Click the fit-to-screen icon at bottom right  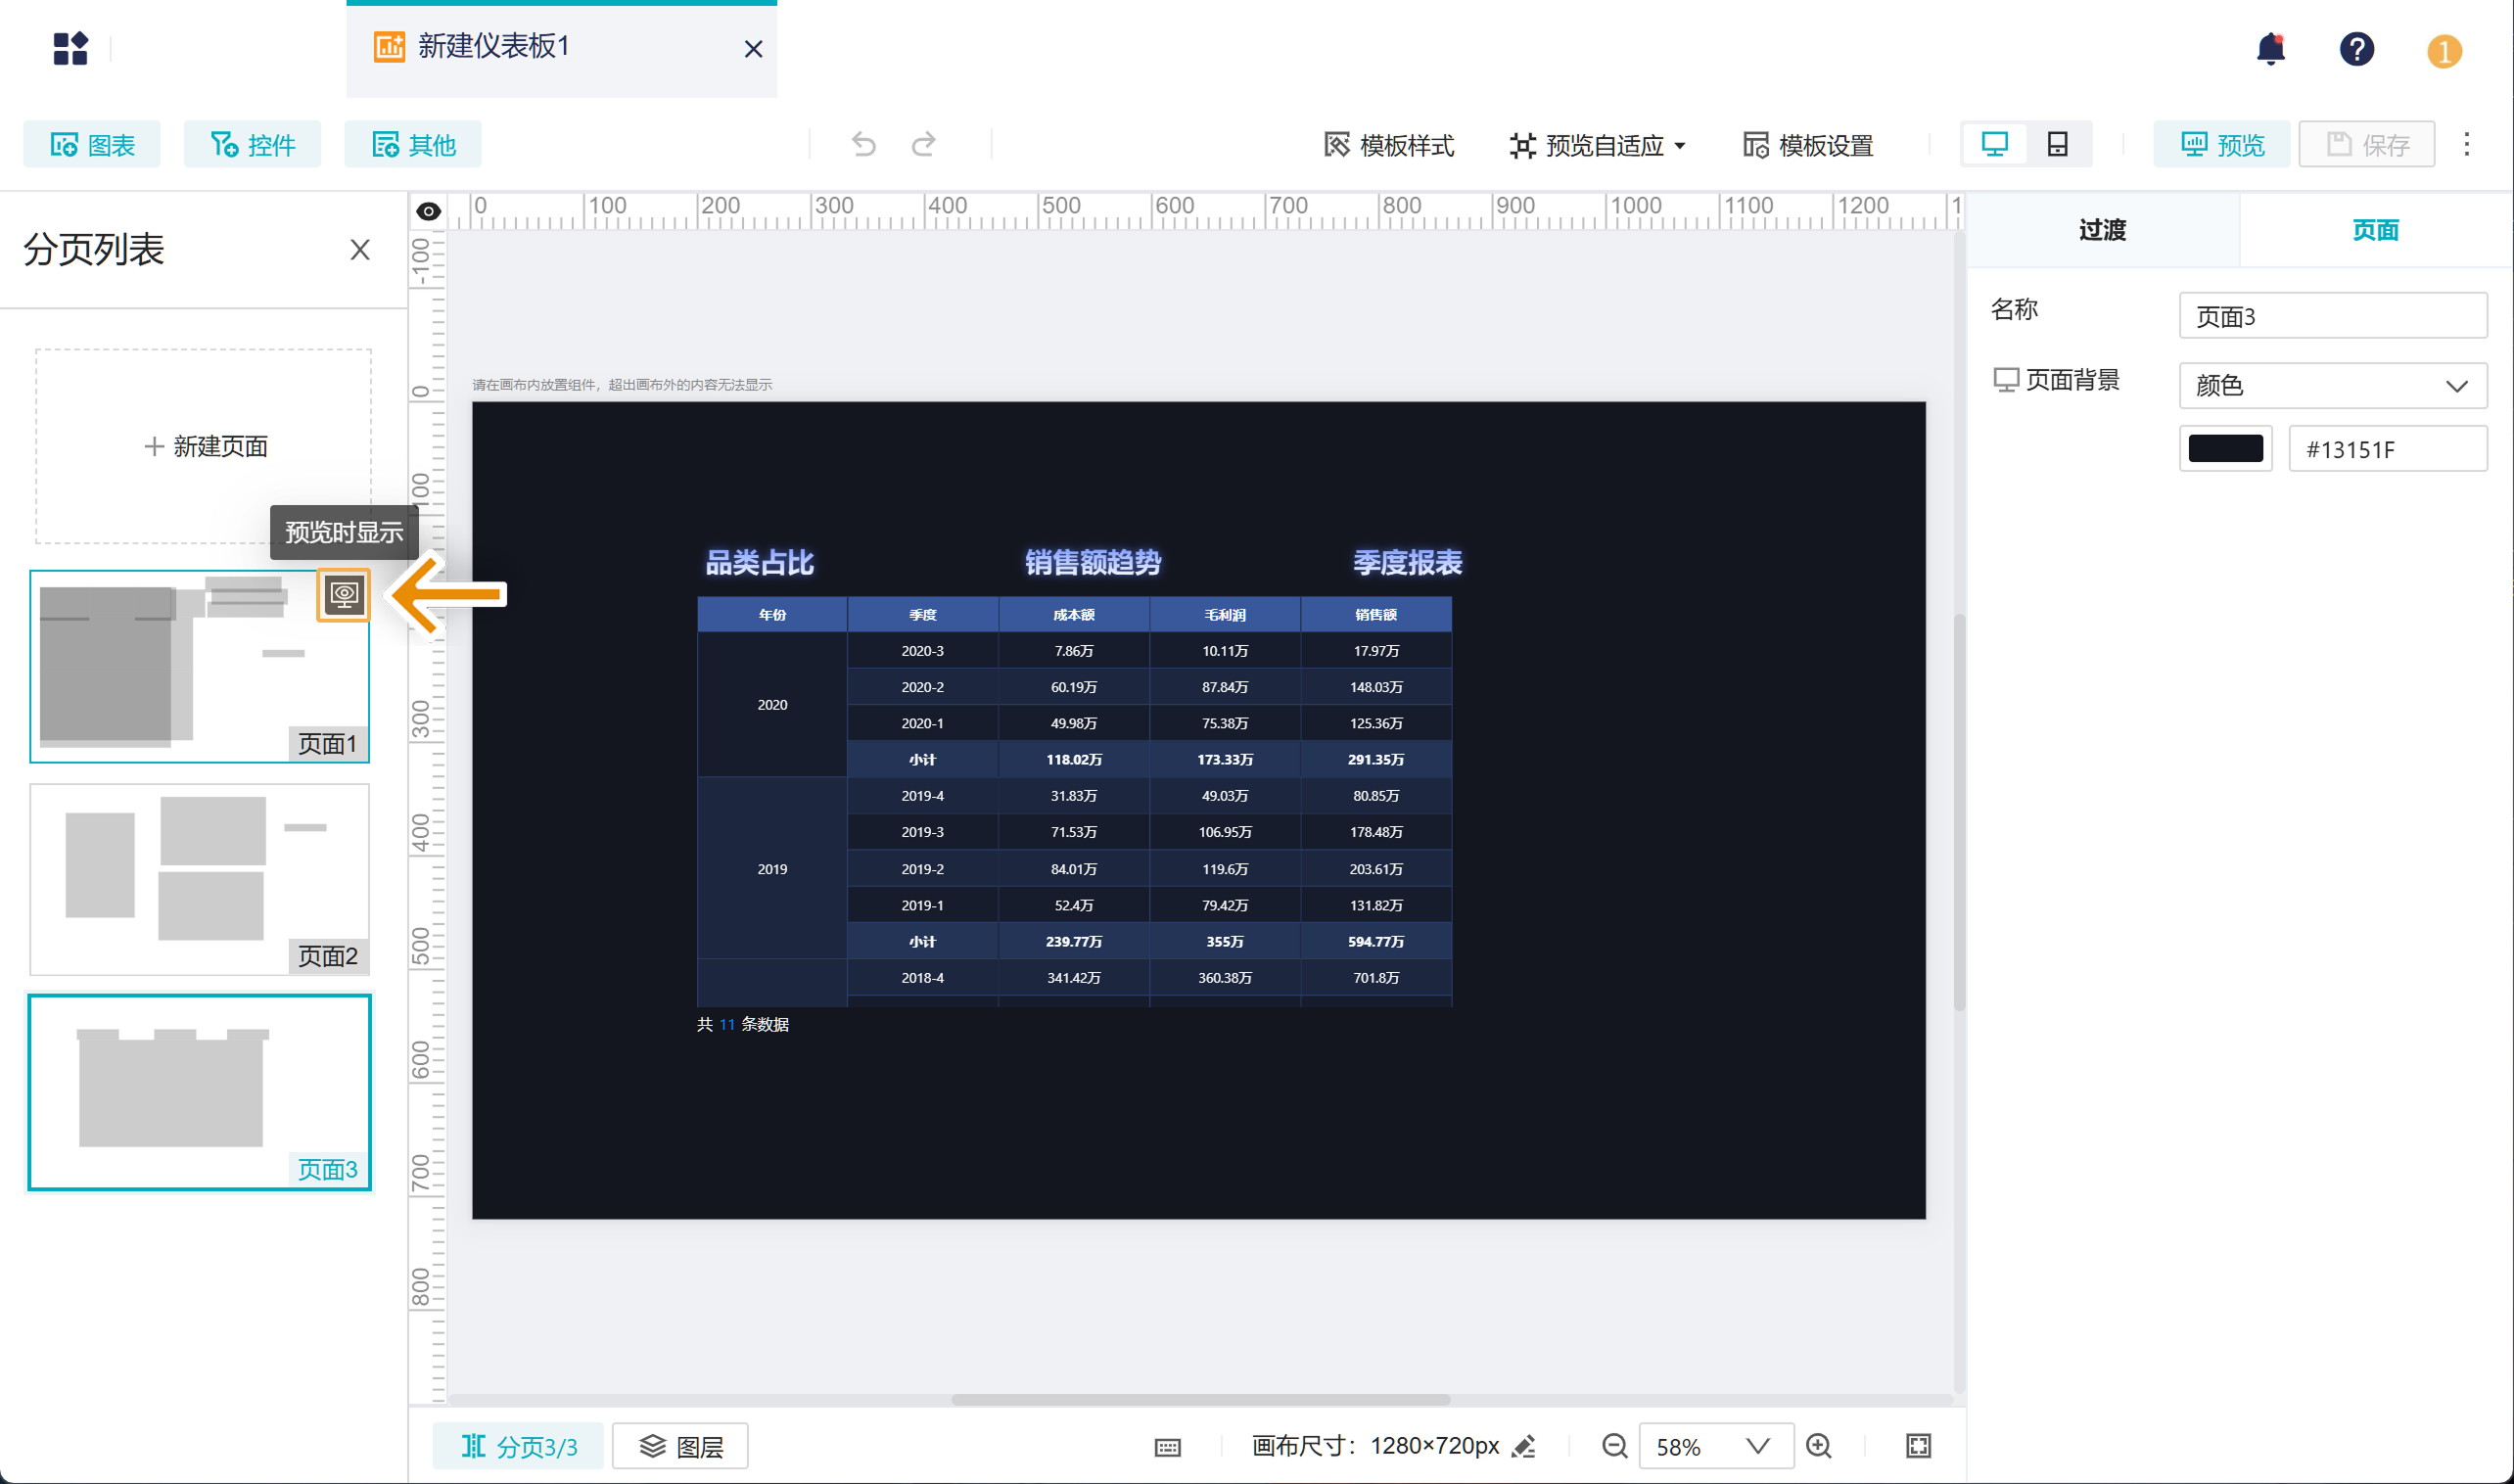[1918, 1446]
